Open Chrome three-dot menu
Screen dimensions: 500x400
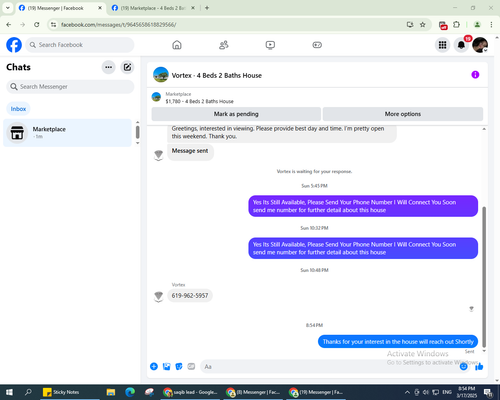pos(491,25)
